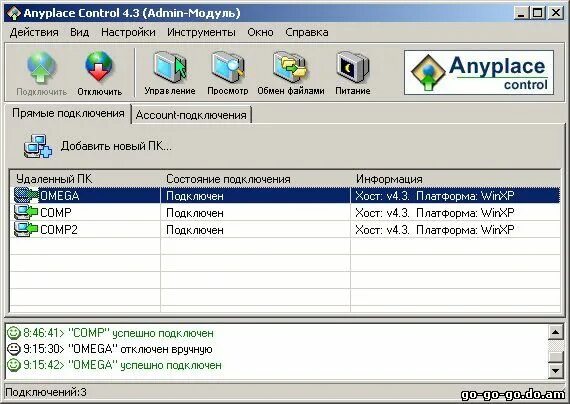Screen dimensions: 570x404
Task: Select the COMP row name
Action: point(56,212)
